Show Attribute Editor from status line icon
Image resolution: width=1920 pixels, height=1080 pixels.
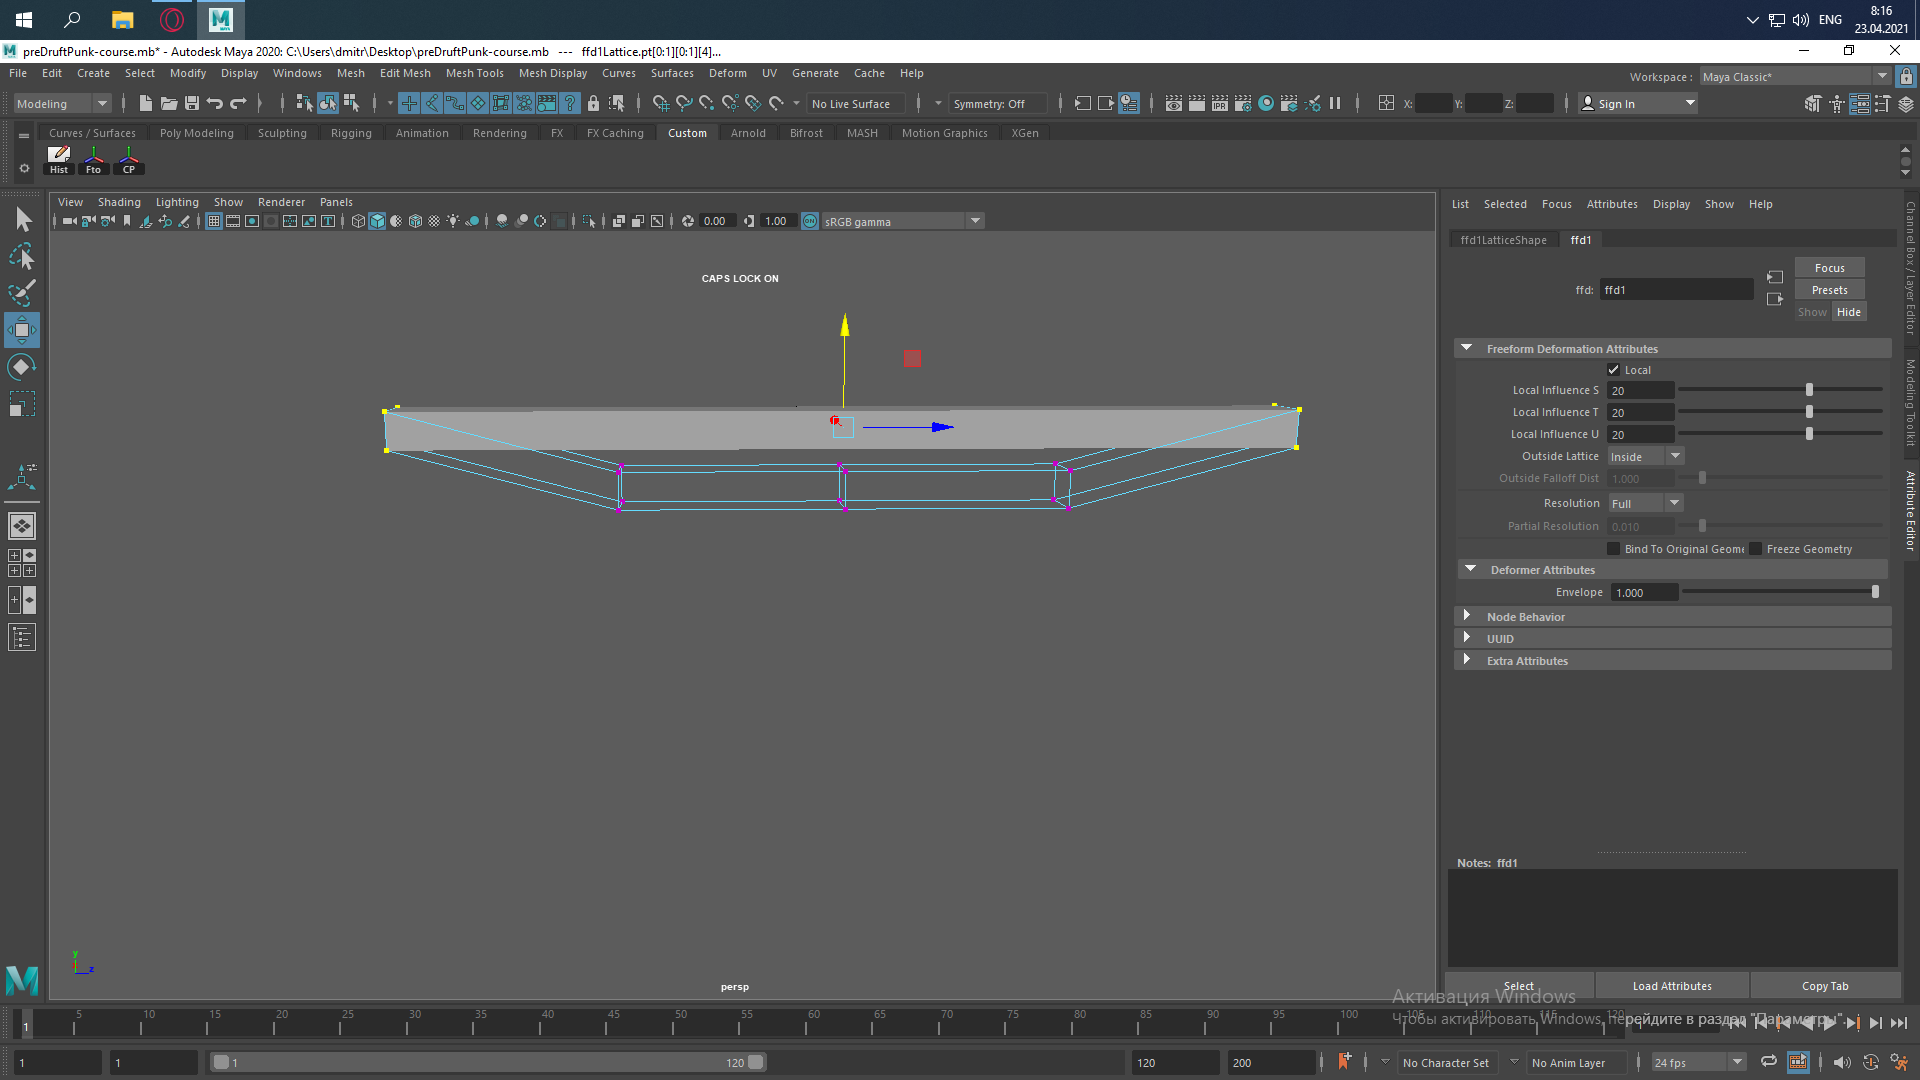point(1860,103)
